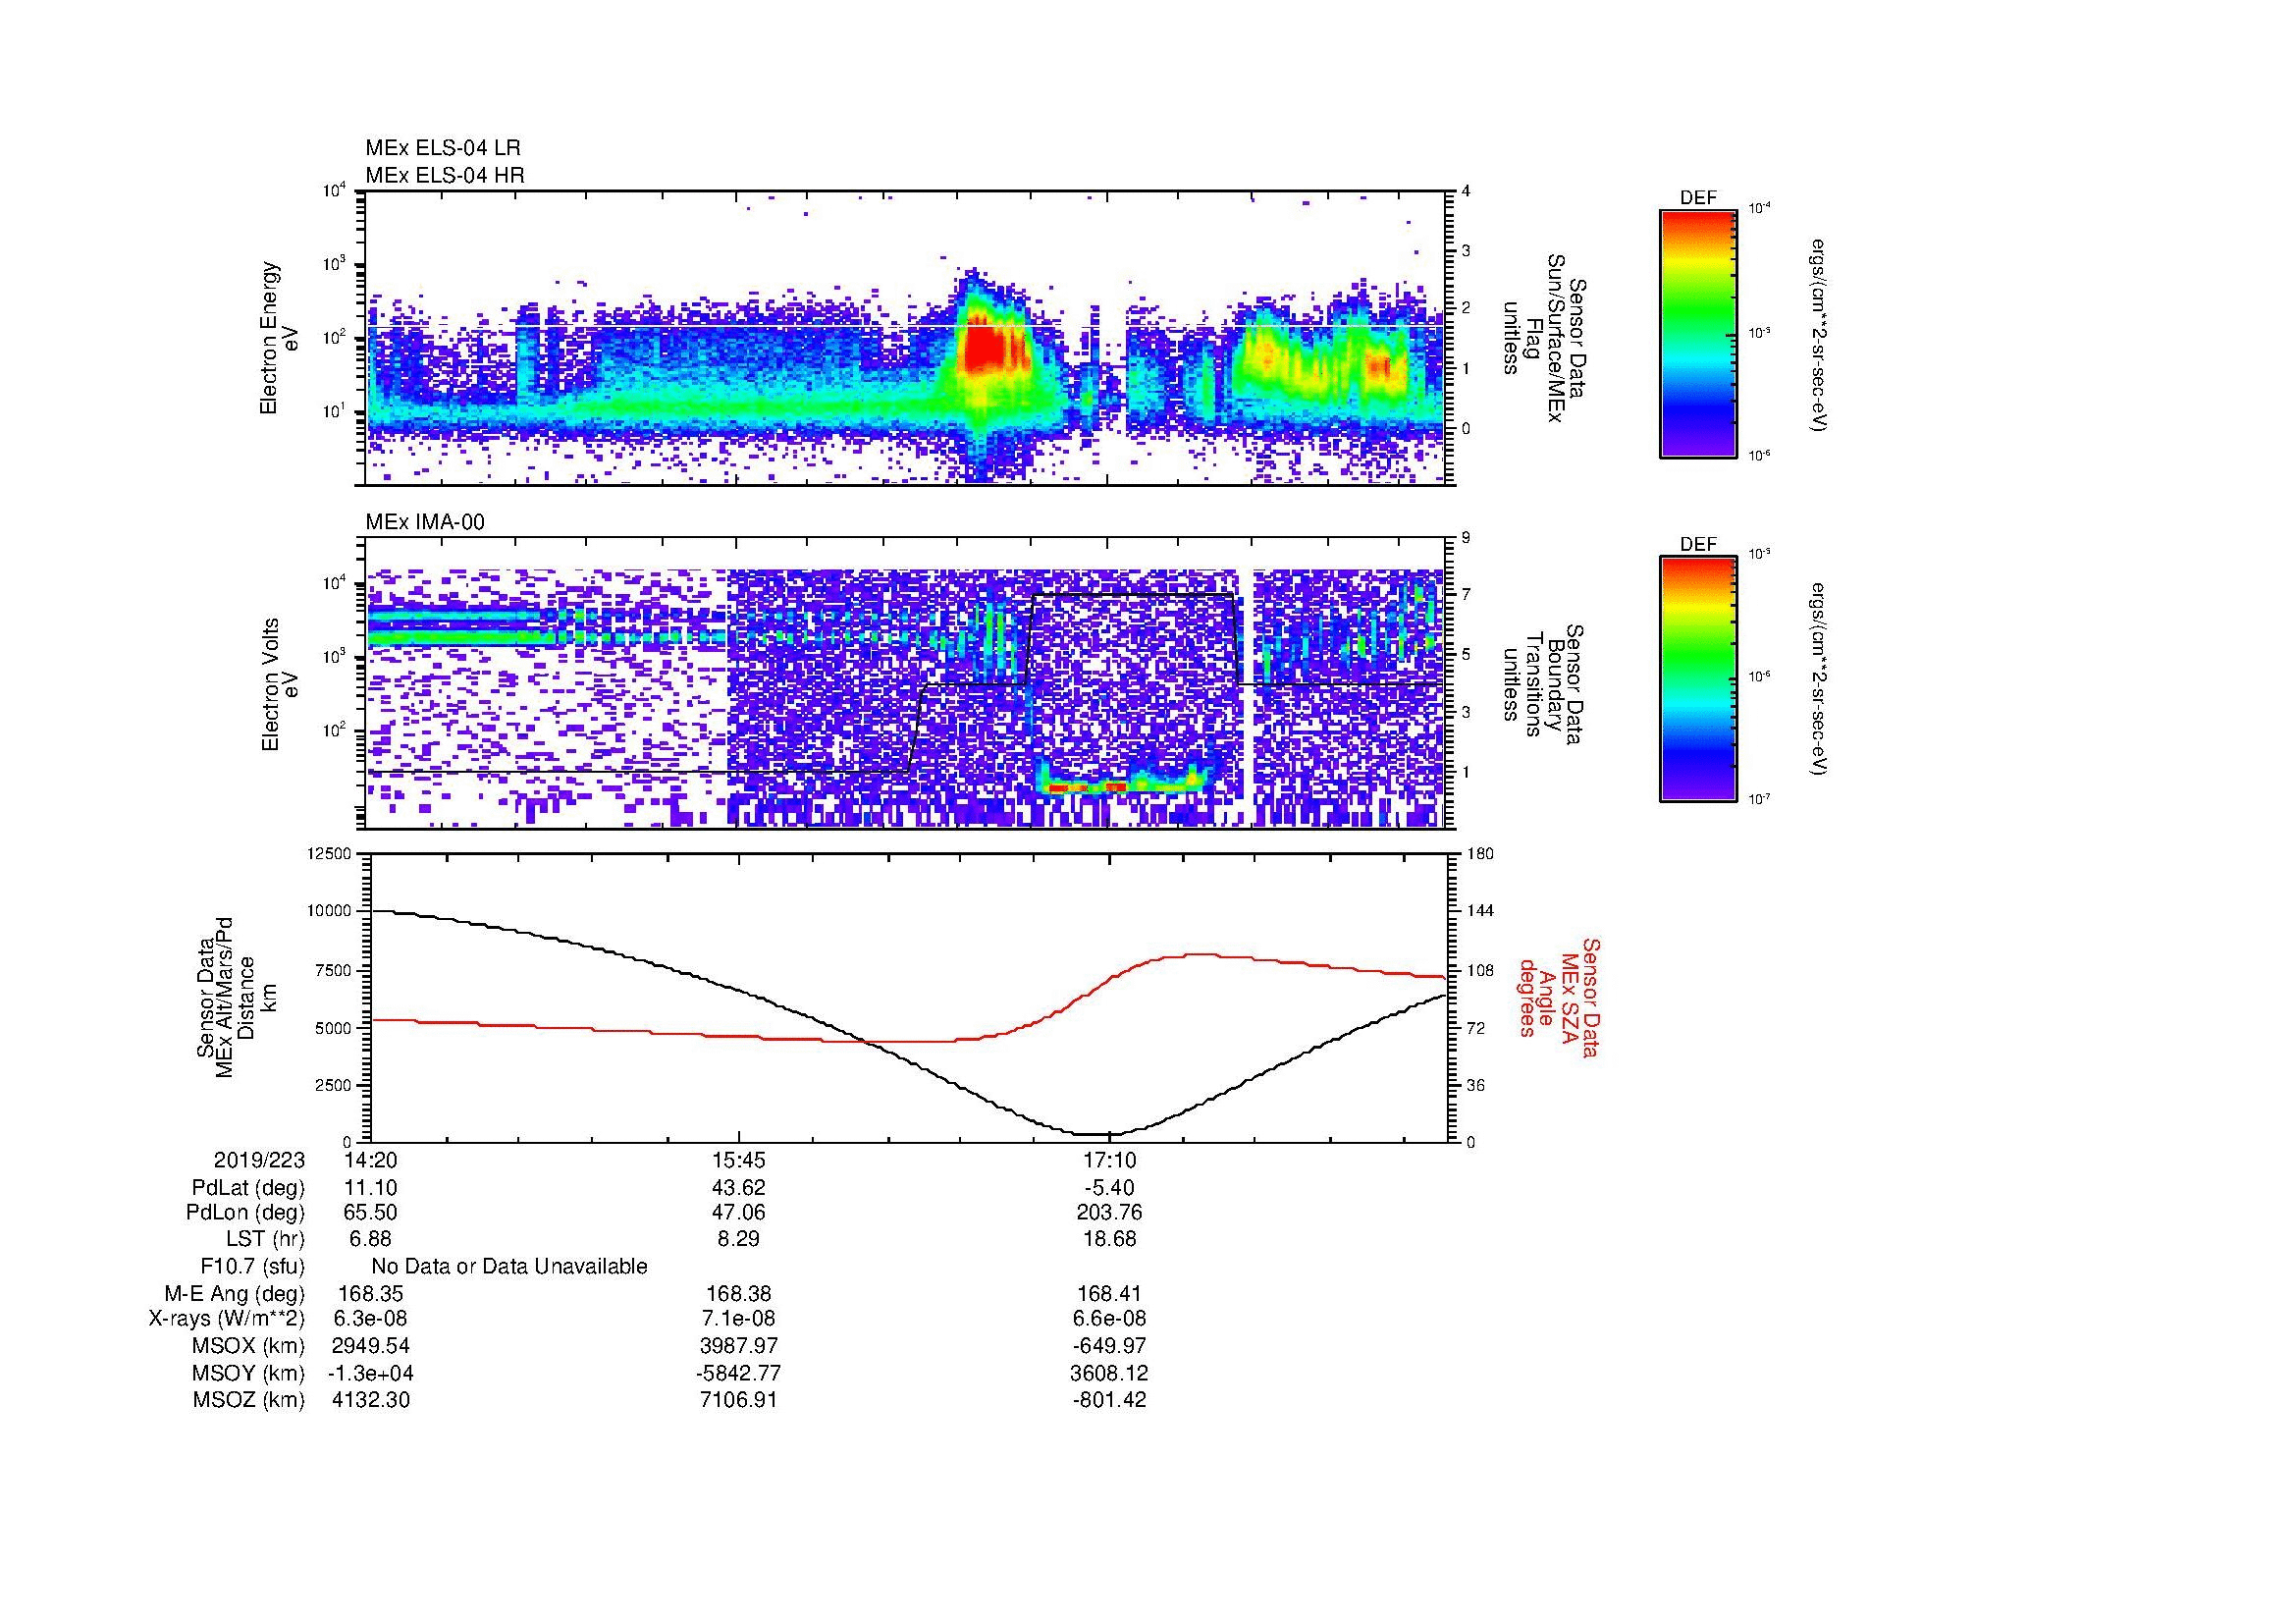
Task: Click the M-E Ang (deg) row label
Action: click(235, 1294)
